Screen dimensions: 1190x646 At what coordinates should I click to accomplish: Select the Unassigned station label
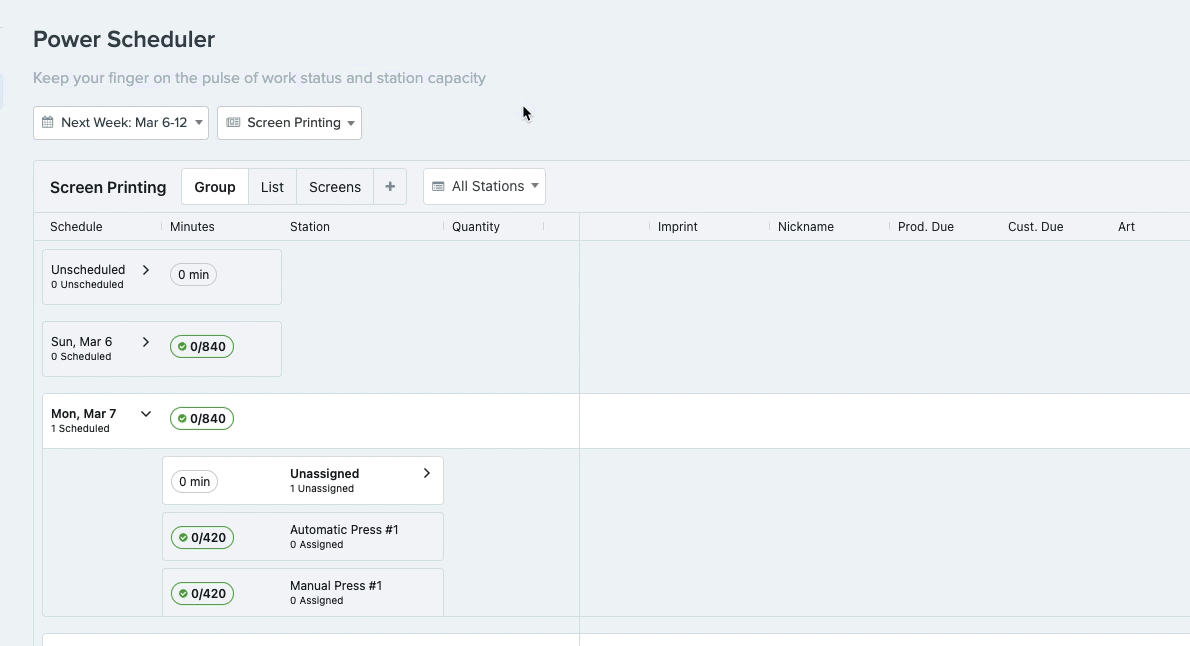tap(324, 474)
